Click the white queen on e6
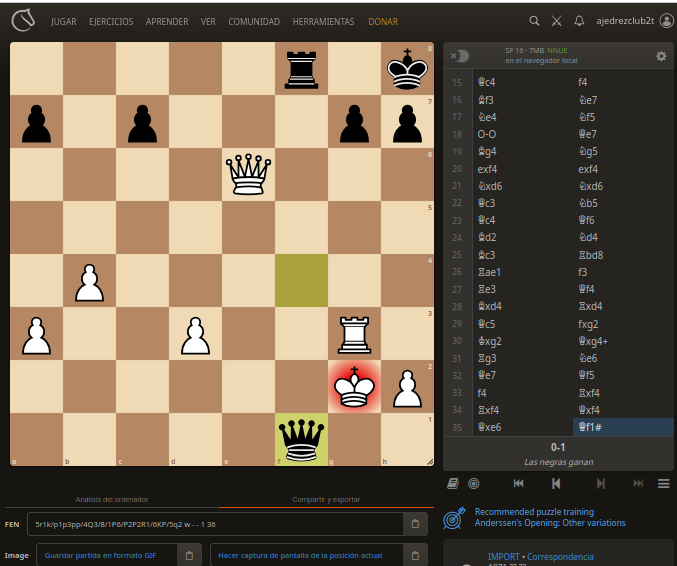Viewport: 677px width, 566px height. [248, 174]
